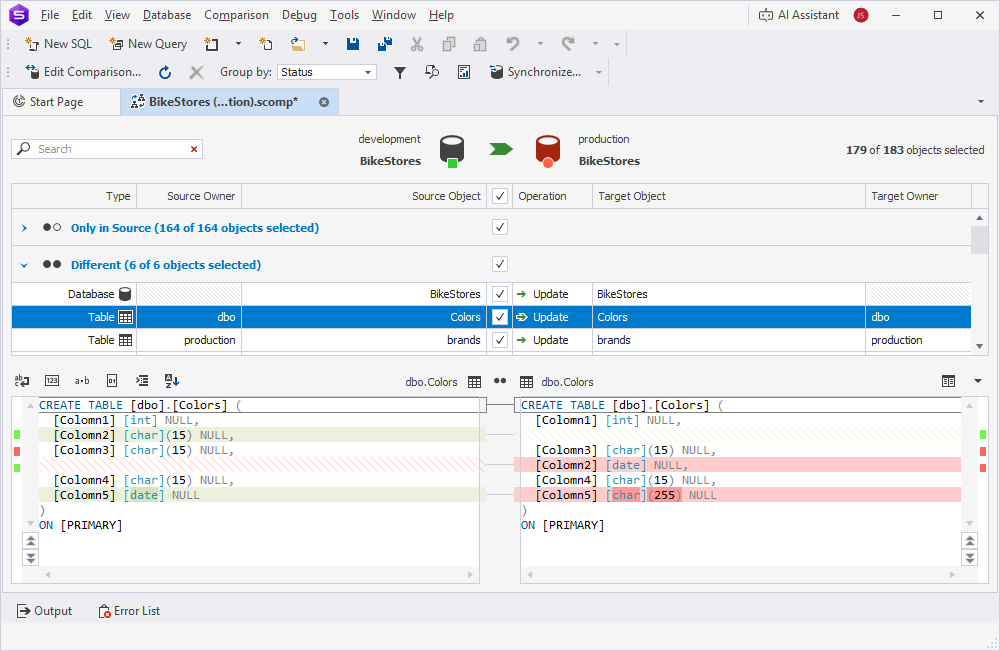Viewport: 1000px width, 651px height.
Task: Collapse the Different objects group
Action: pyautogui.click(x=23, y=264)
